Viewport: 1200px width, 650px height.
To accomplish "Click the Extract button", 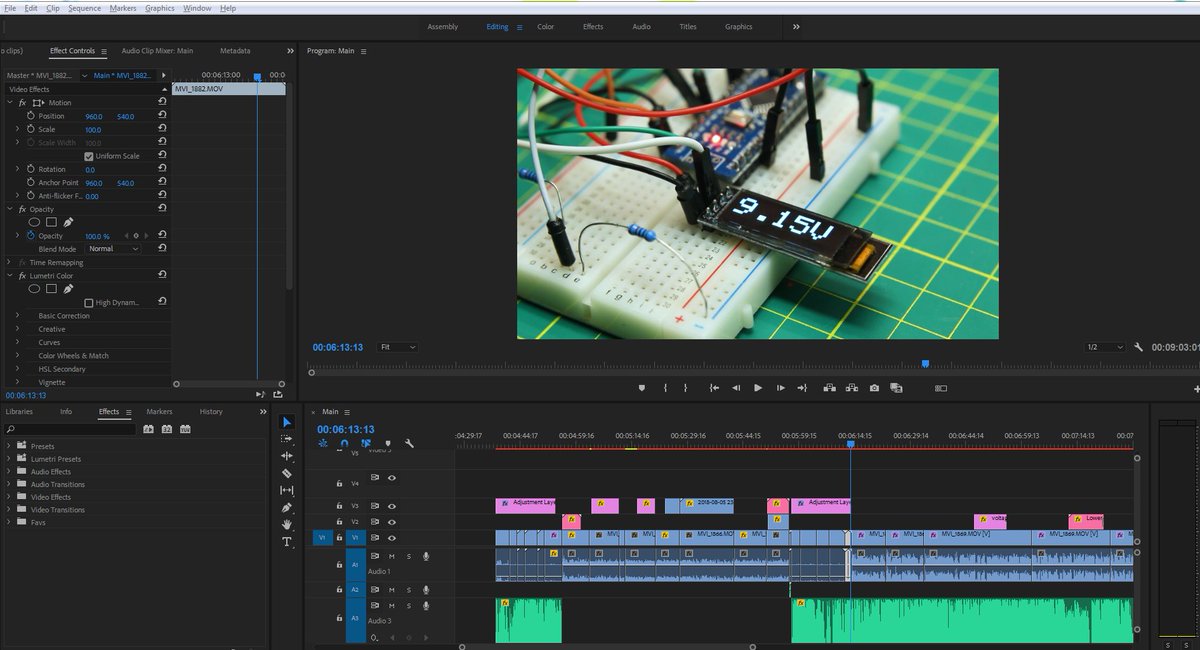I will tap(852, 388).
